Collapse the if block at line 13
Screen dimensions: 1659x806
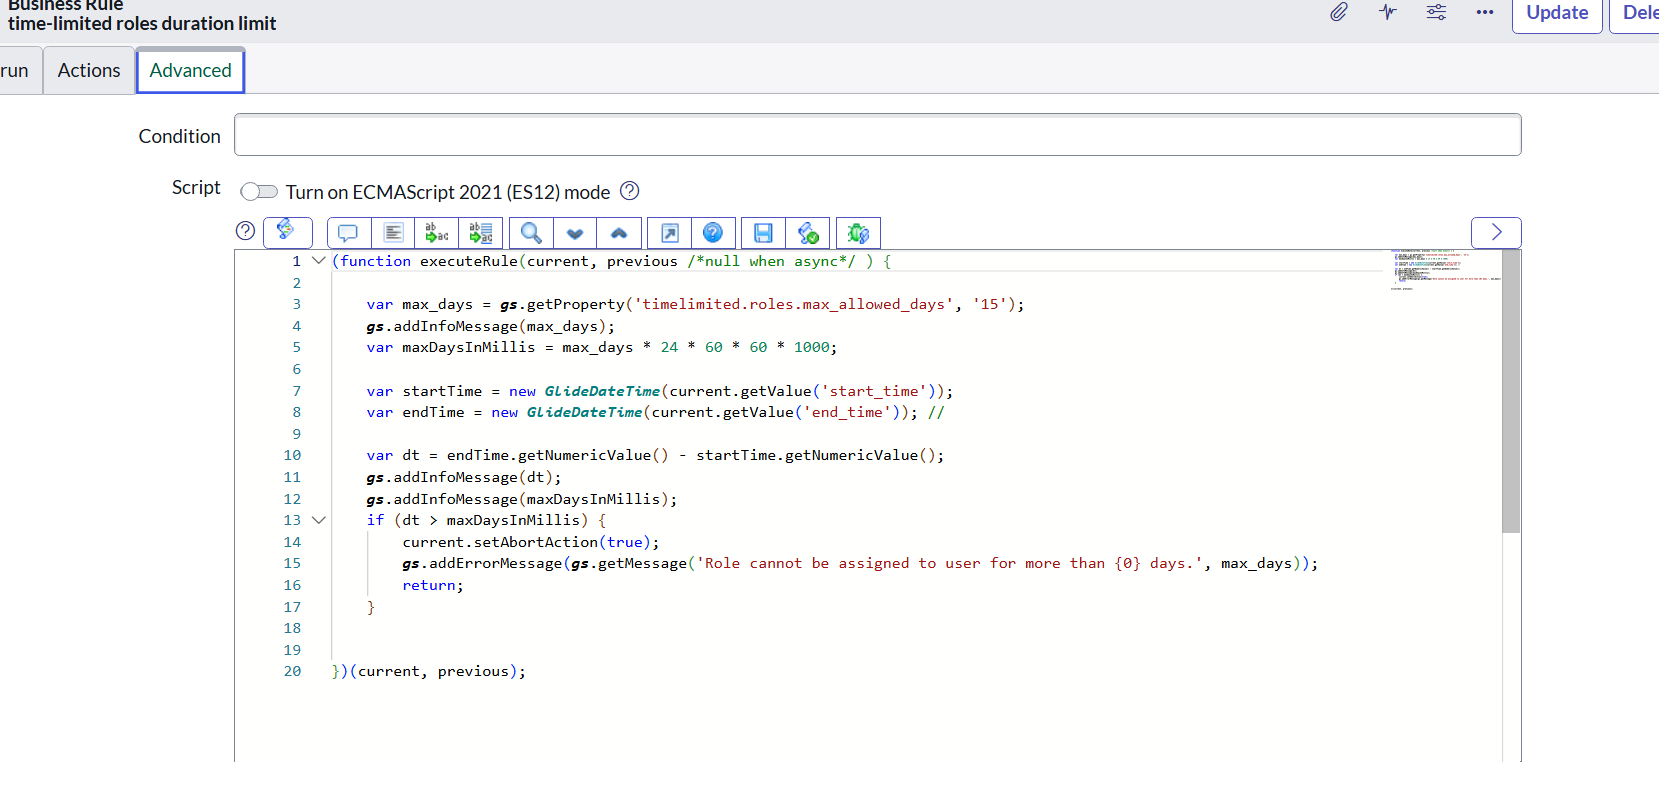(x=319, y=520)
